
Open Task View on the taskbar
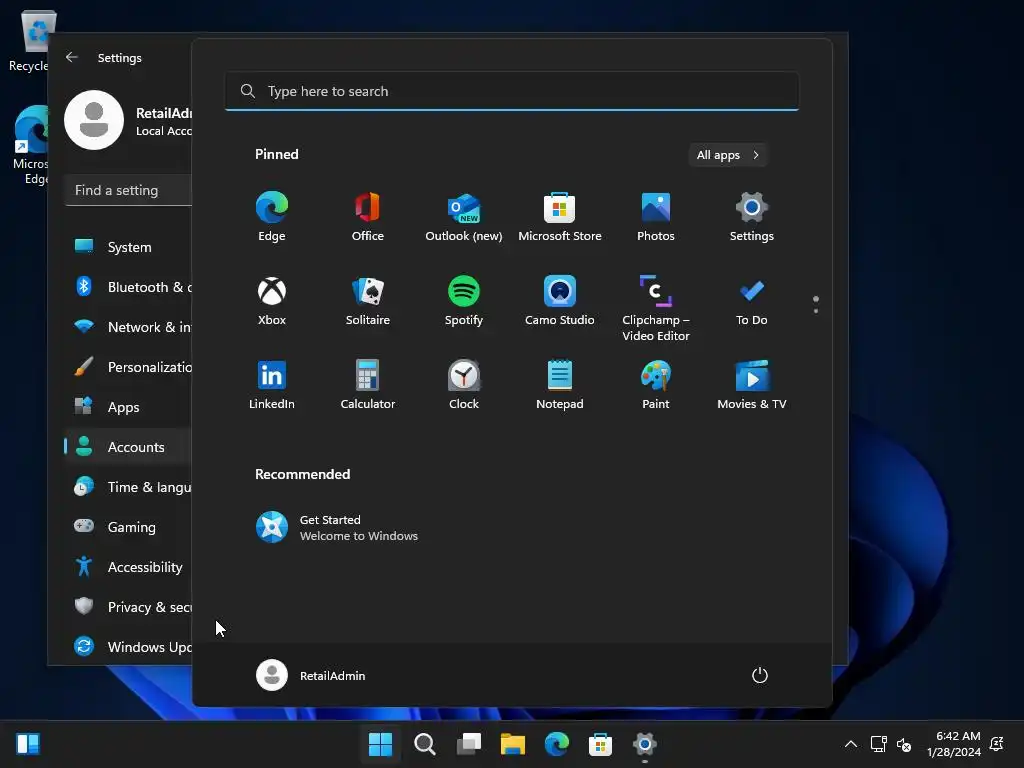468,743
